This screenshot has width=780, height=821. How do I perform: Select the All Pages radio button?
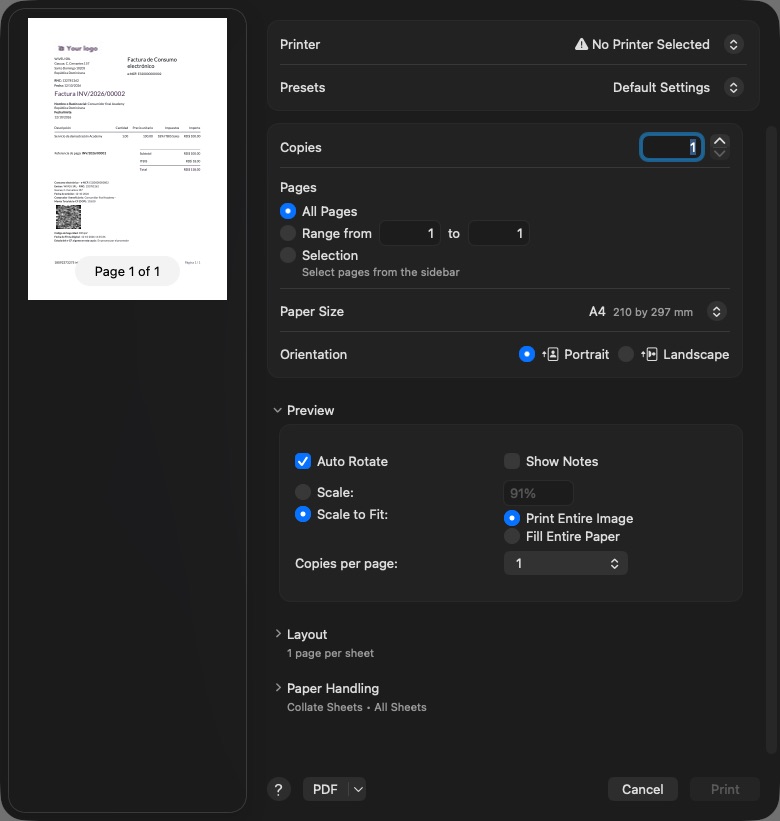coord(288,211)
